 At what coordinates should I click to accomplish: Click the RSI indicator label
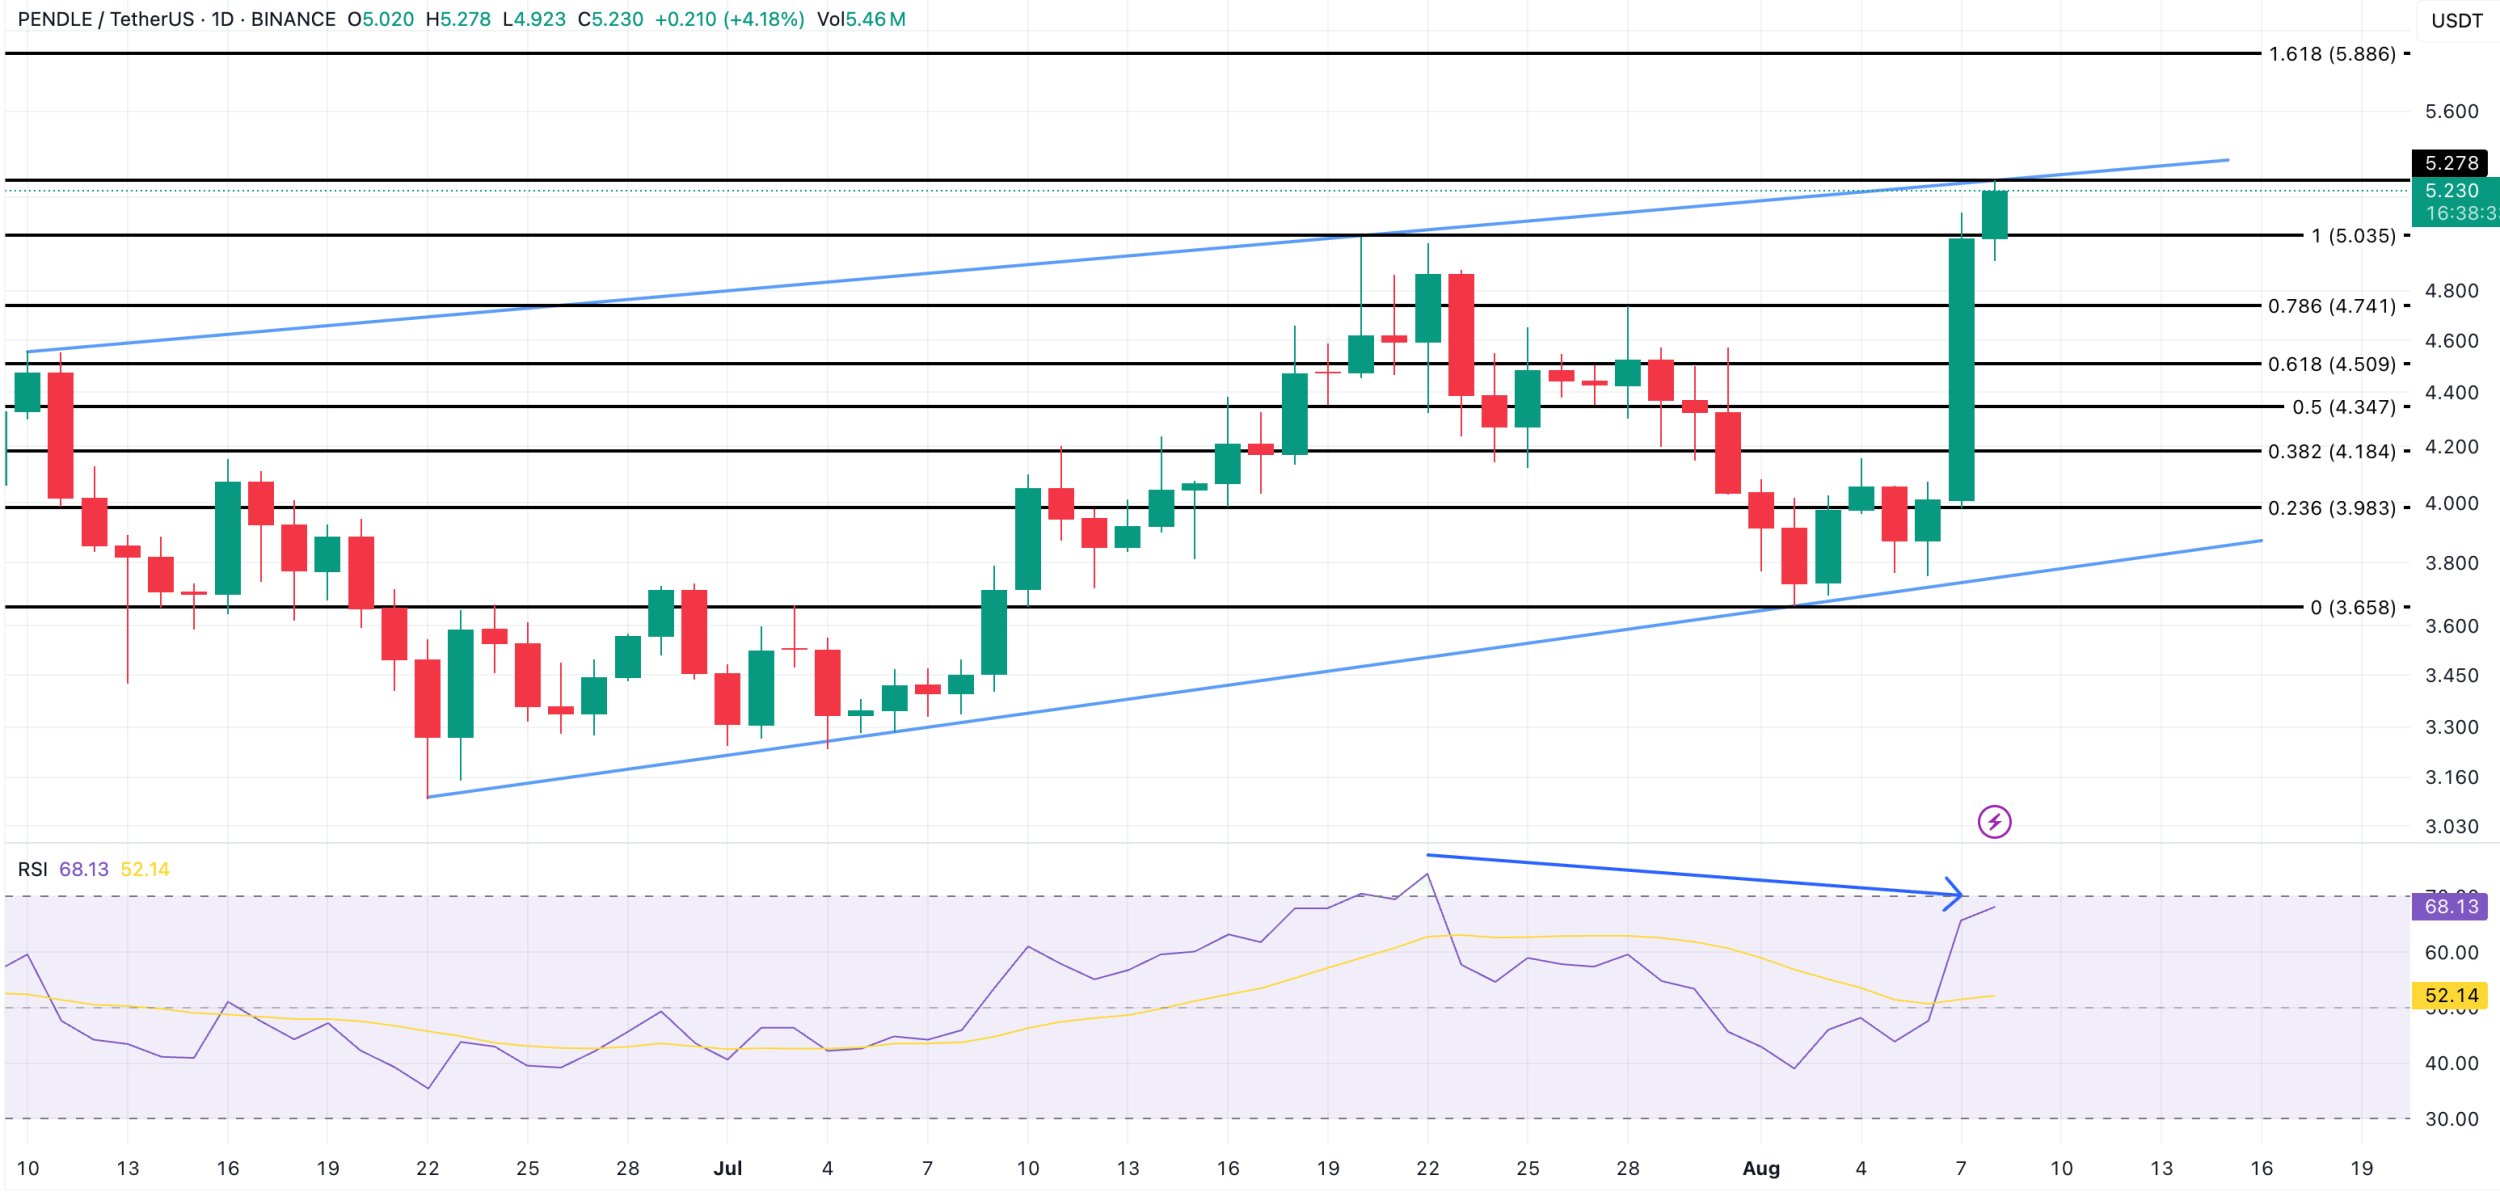(32, 869)
